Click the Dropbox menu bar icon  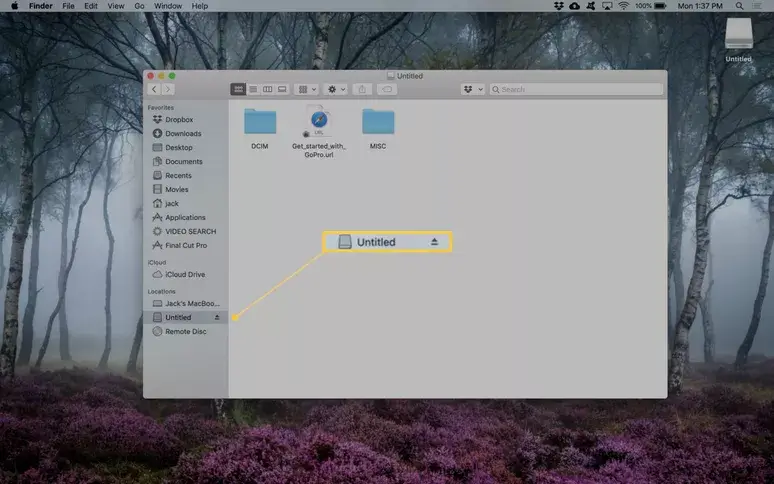tap(559, 6)
